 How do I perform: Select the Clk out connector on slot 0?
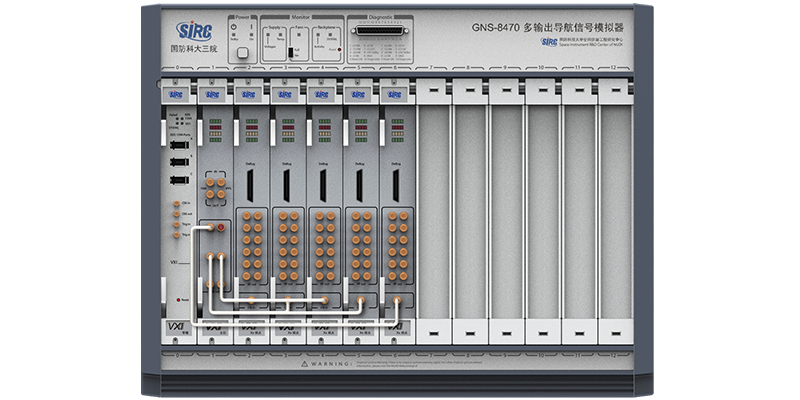[x=176, y=213]
